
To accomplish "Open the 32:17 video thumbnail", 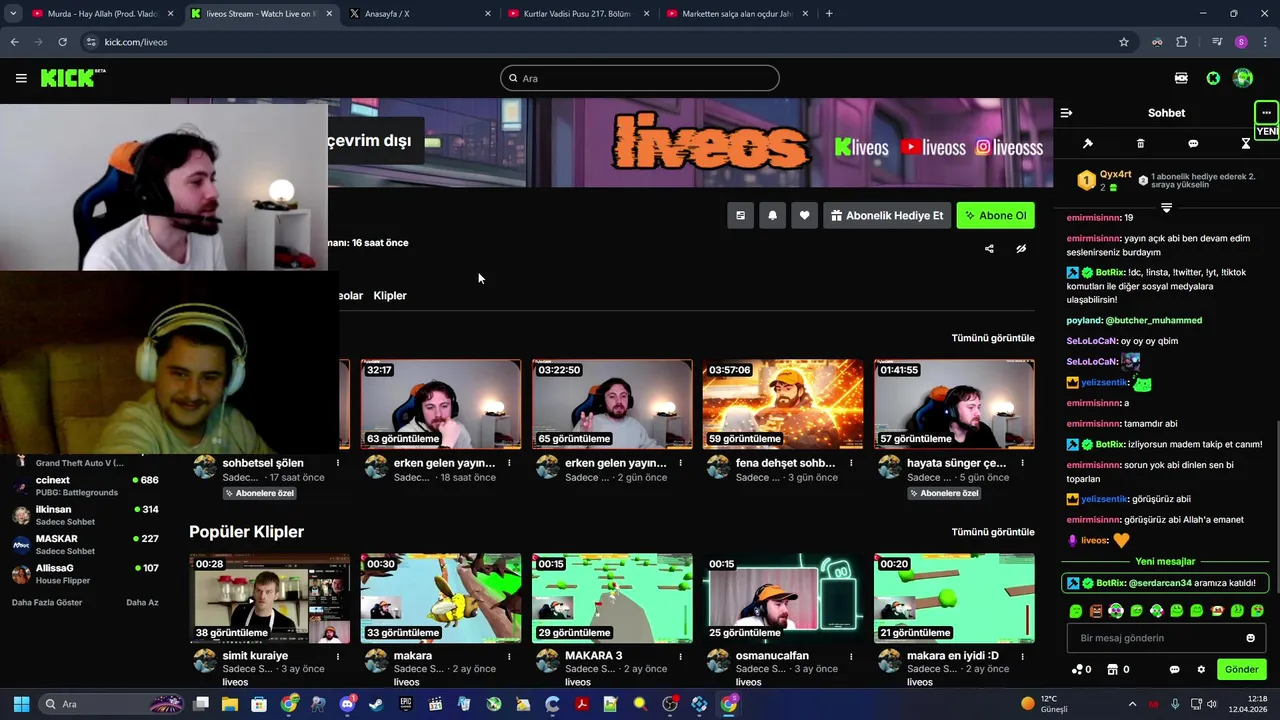I will point(441,404).
